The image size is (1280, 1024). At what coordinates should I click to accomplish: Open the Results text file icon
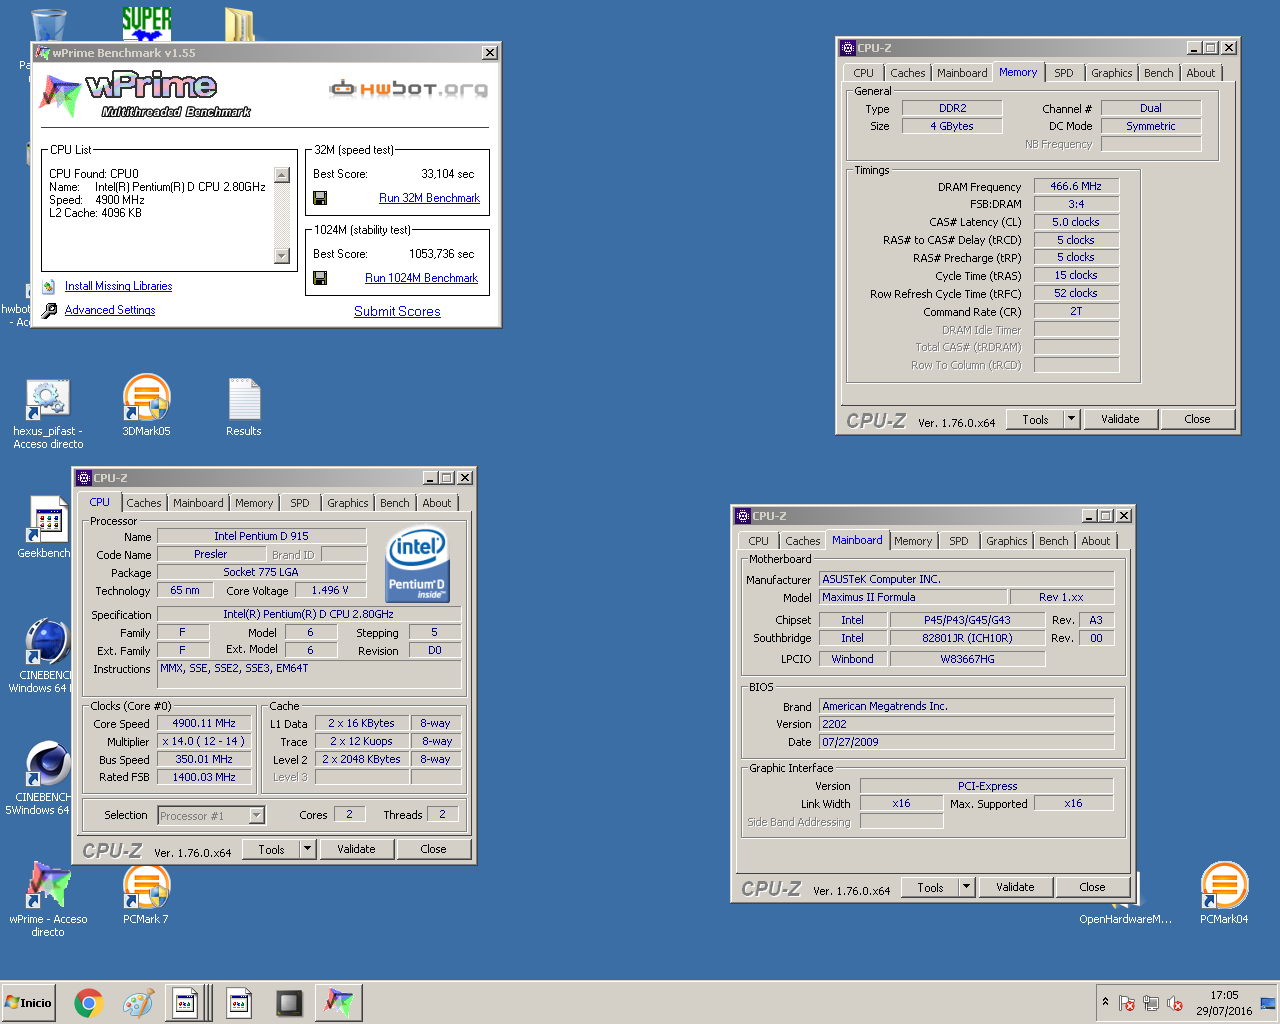tap(244, 406)
